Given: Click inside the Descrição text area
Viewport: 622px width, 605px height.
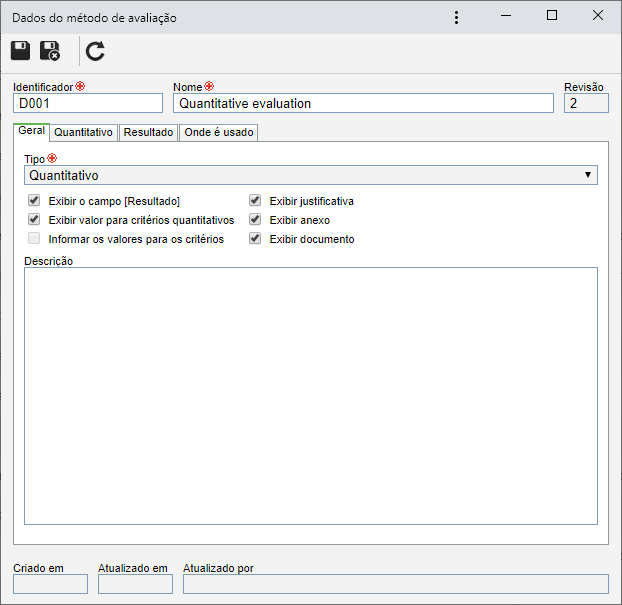Looking at the screenshot, I should click(x=311, y=396).
